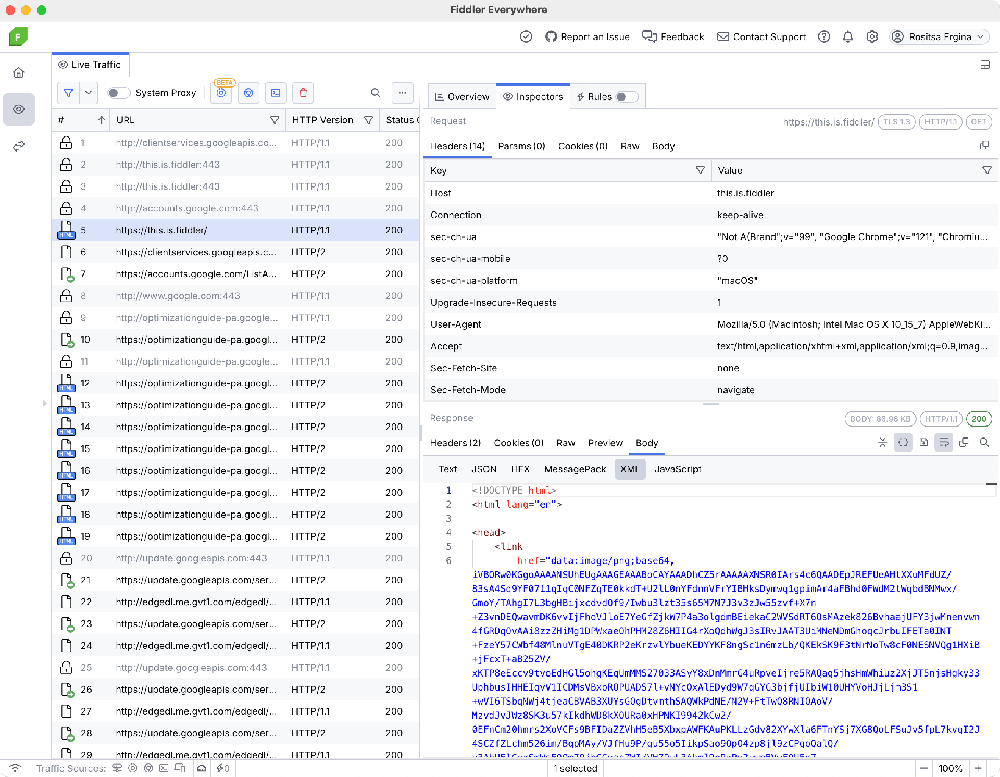1000x777 pixels.
Task: Open URL column filter dropdown
Action: point(275,120)
